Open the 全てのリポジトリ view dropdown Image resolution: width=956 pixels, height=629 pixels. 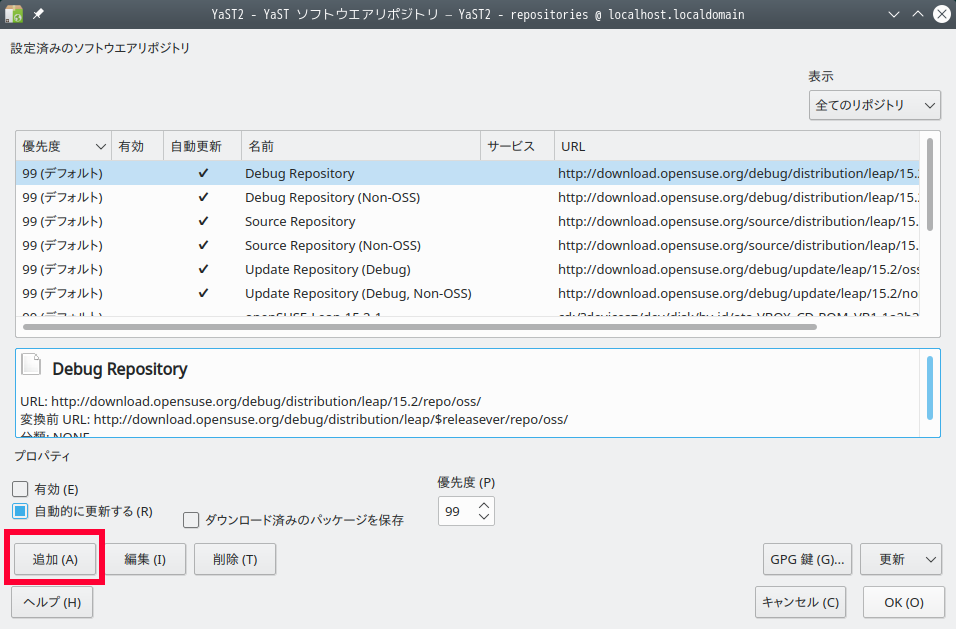click(875, 105)
